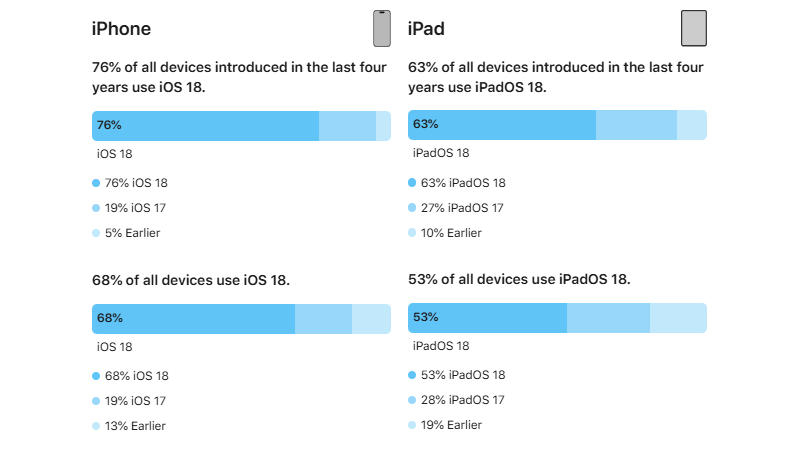Select the 68% segment of the iOS bar
Screen dimensions: 800x463
[x=194, y=318]
